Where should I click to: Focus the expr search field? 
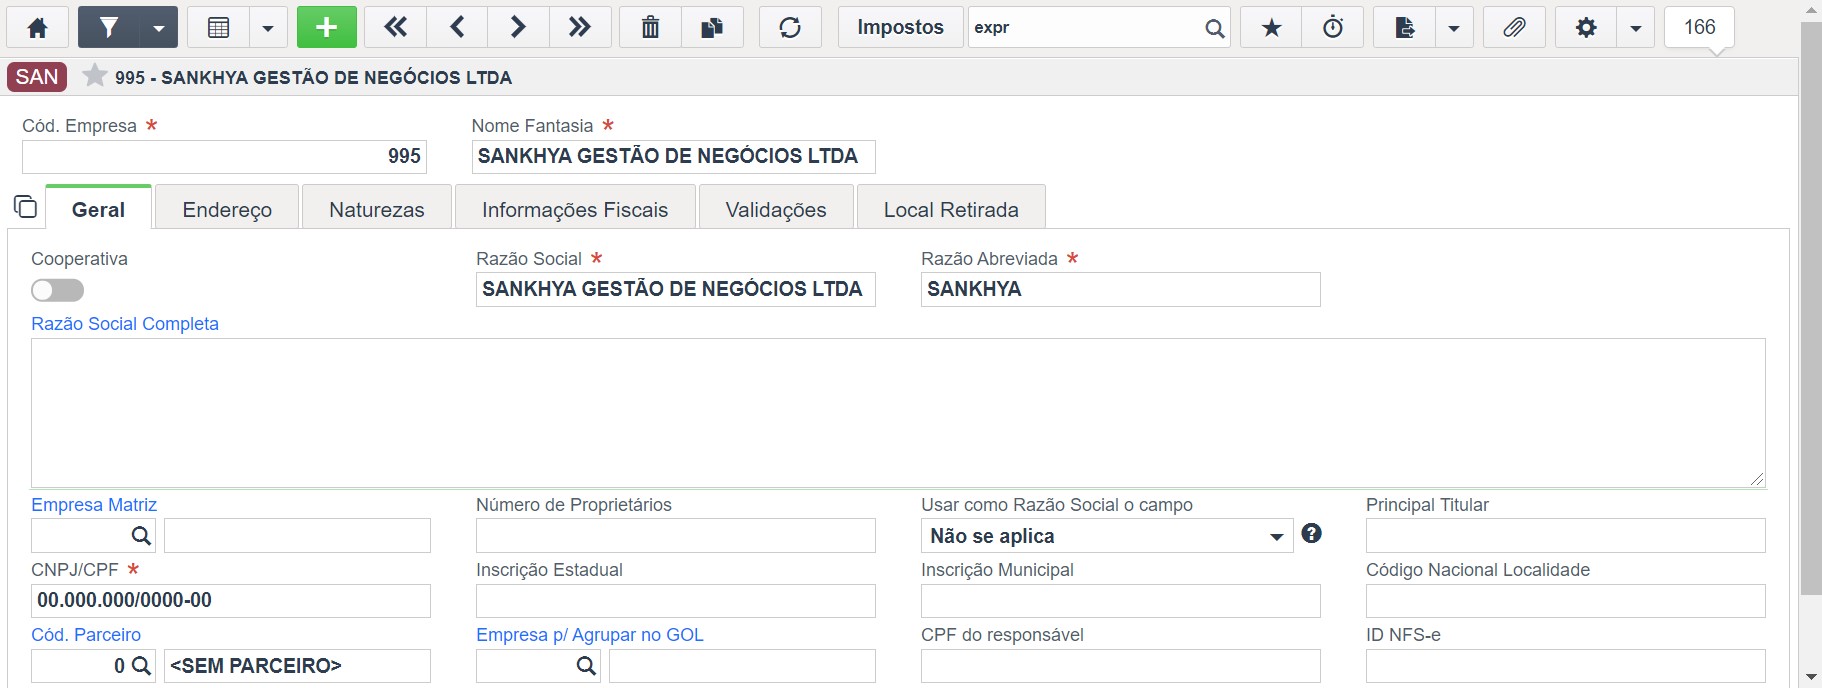(1085, 28)
